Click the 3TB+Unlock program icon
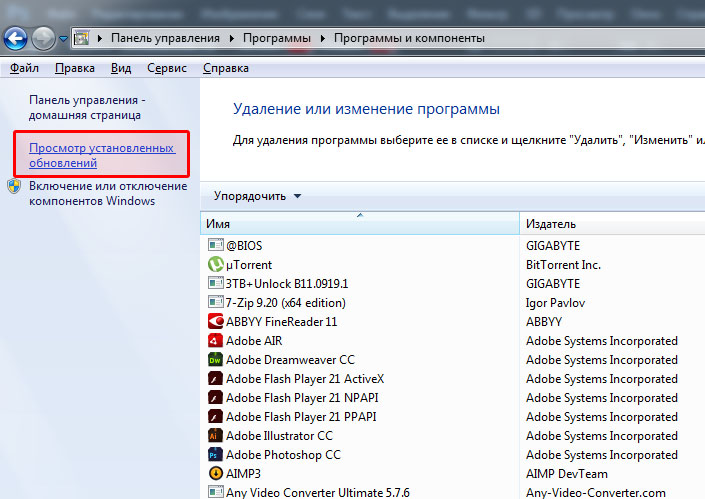This screenshot has height=499, width=705. tap(216, 283)
